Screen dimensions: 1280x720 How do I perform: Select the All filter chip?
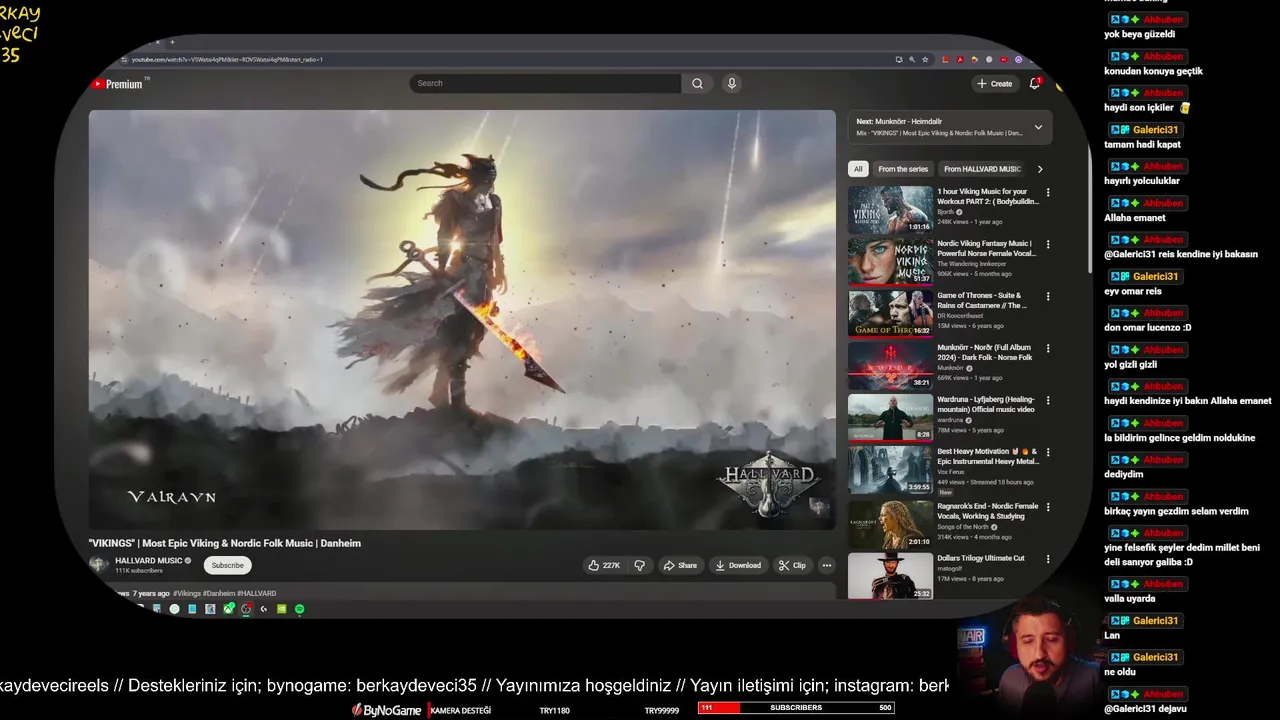tap(858, 169)
